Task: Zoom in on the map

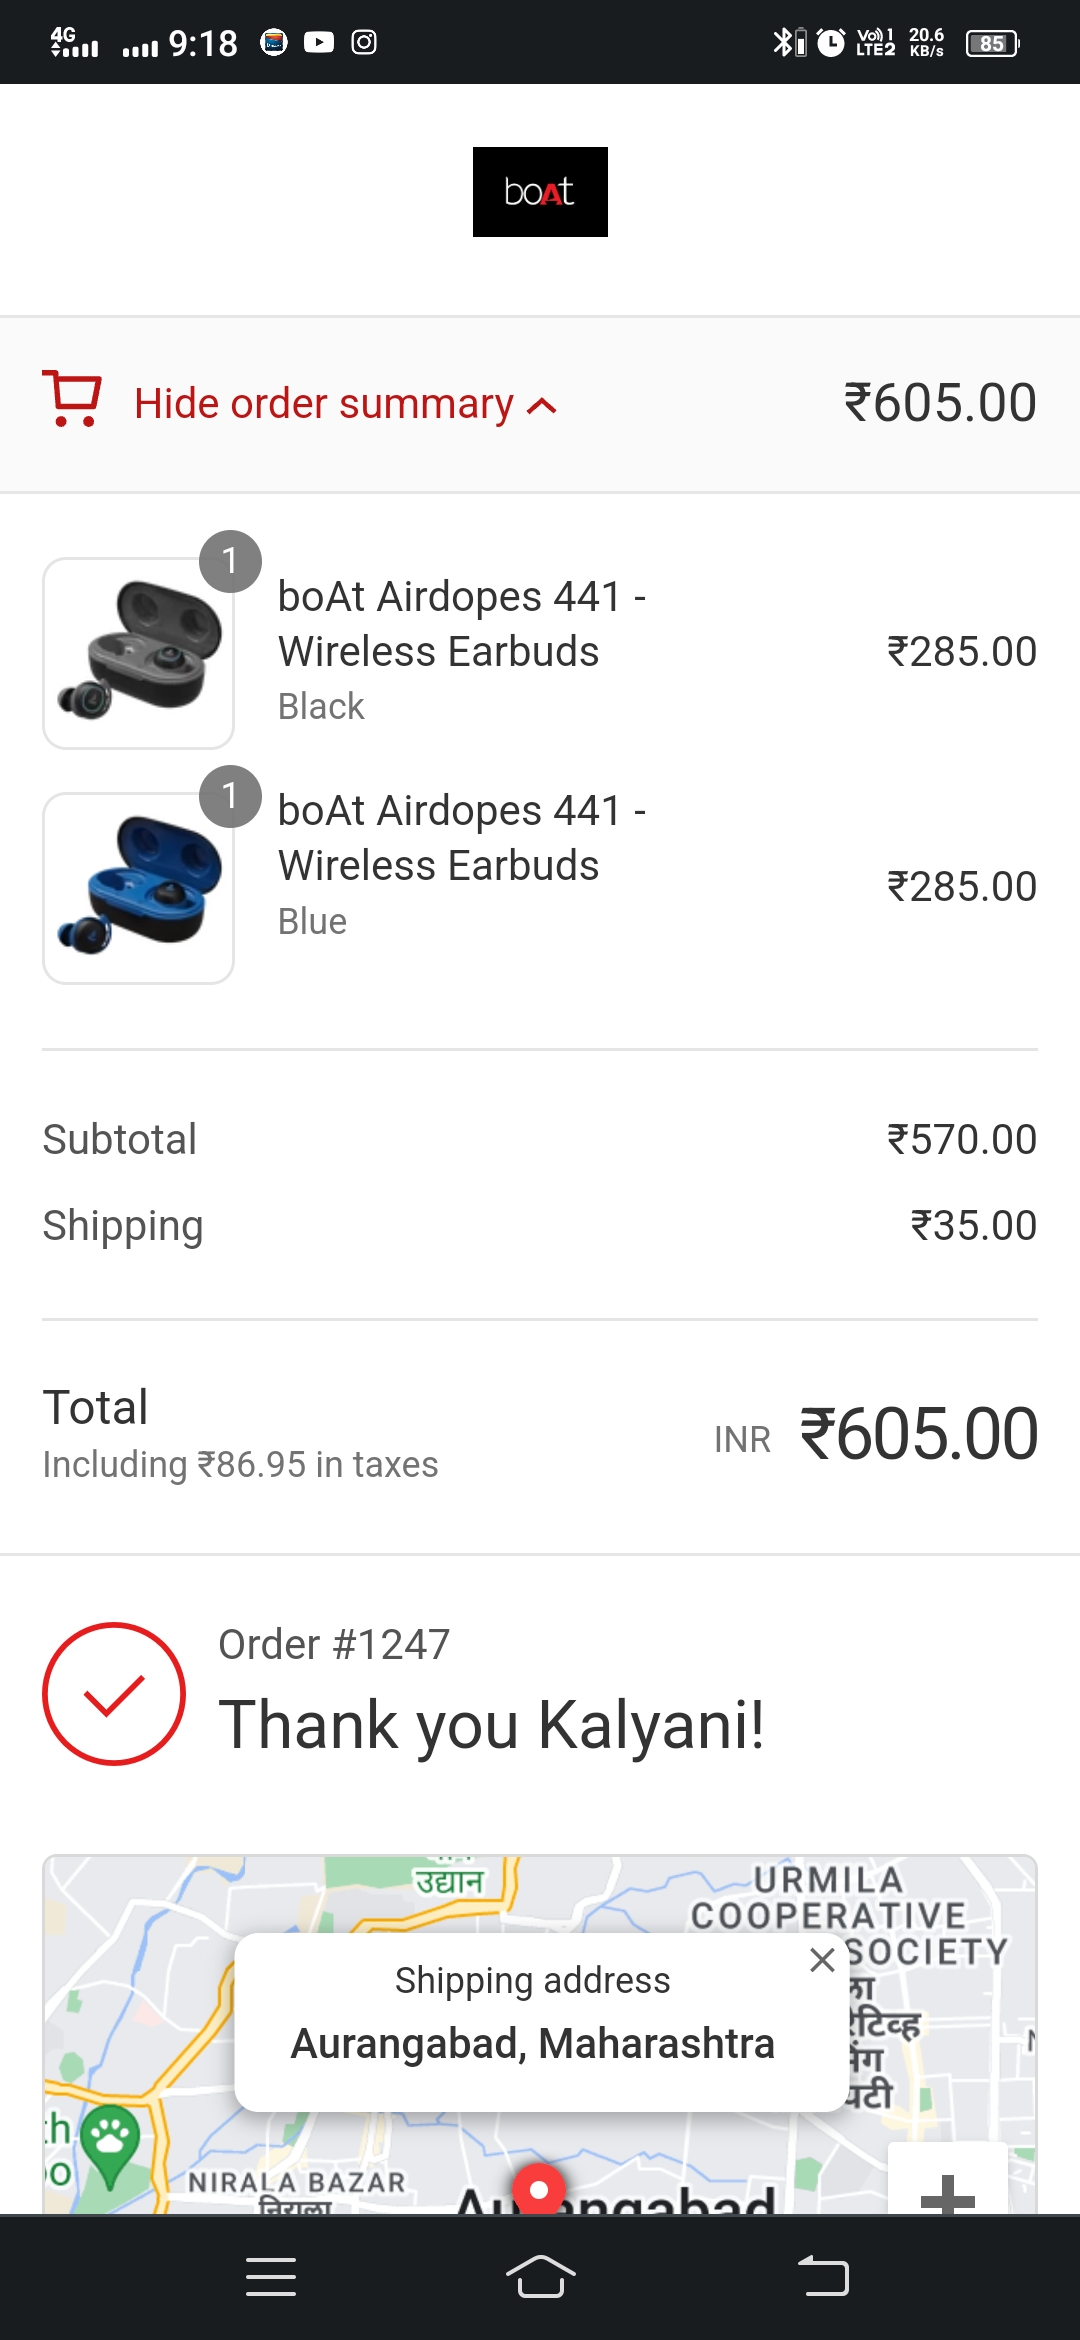Action: pos(946,2190)
